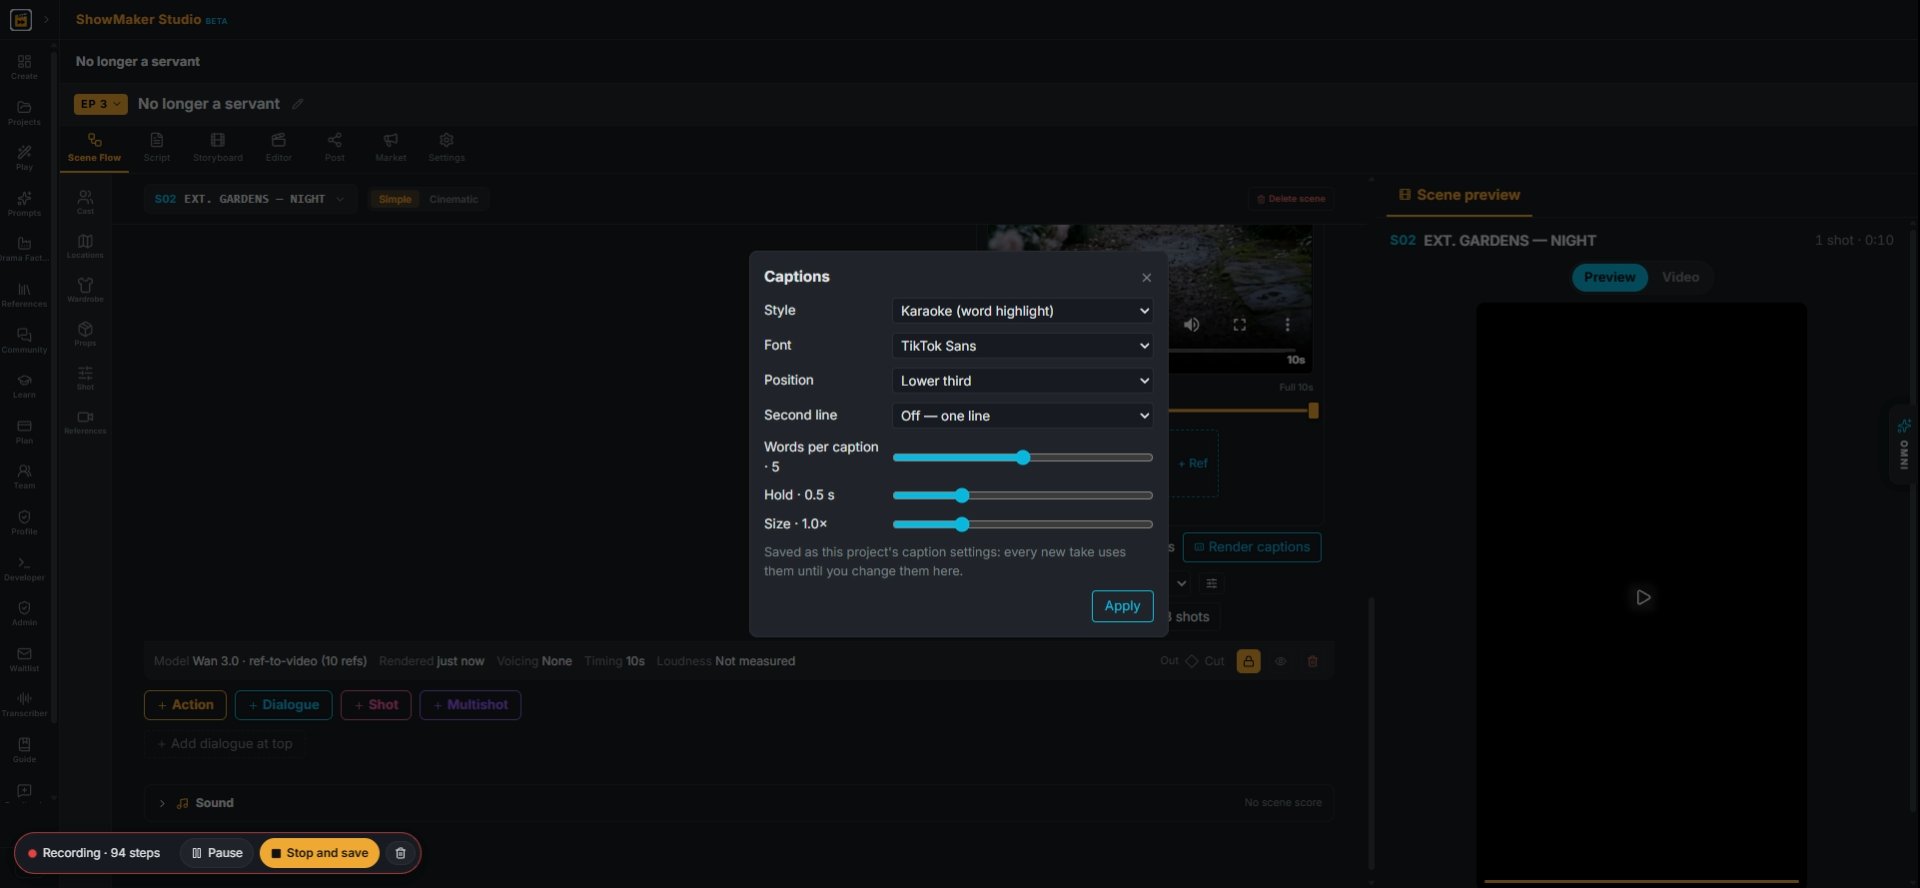Open the EP 3 episode selector
The height and width of the screenshot is (888, 1920).
point(101,104)
